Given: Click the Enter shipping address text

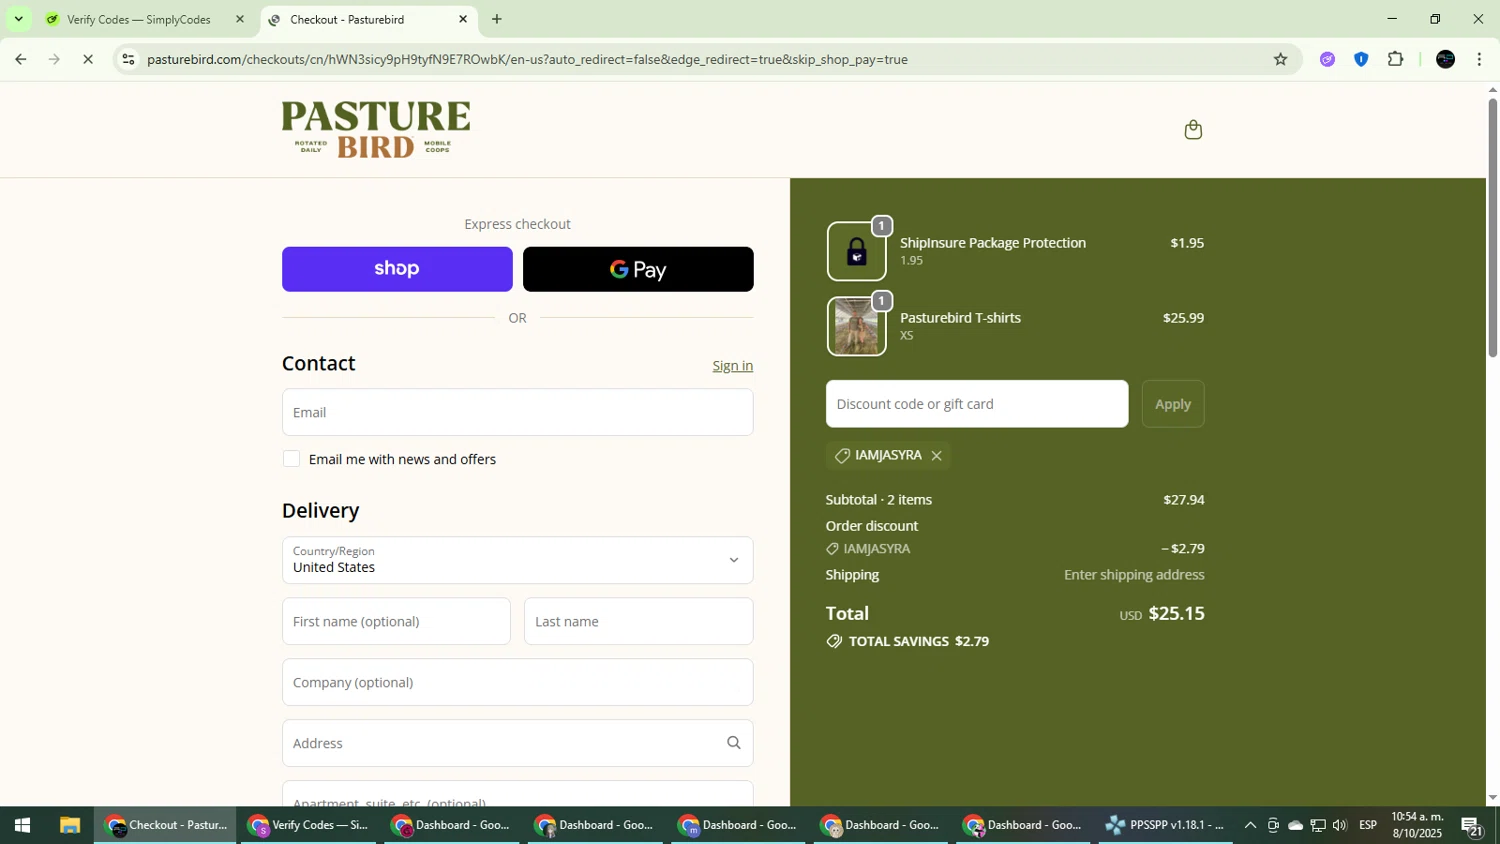Looking at the screenshot, I should 1134,575.
